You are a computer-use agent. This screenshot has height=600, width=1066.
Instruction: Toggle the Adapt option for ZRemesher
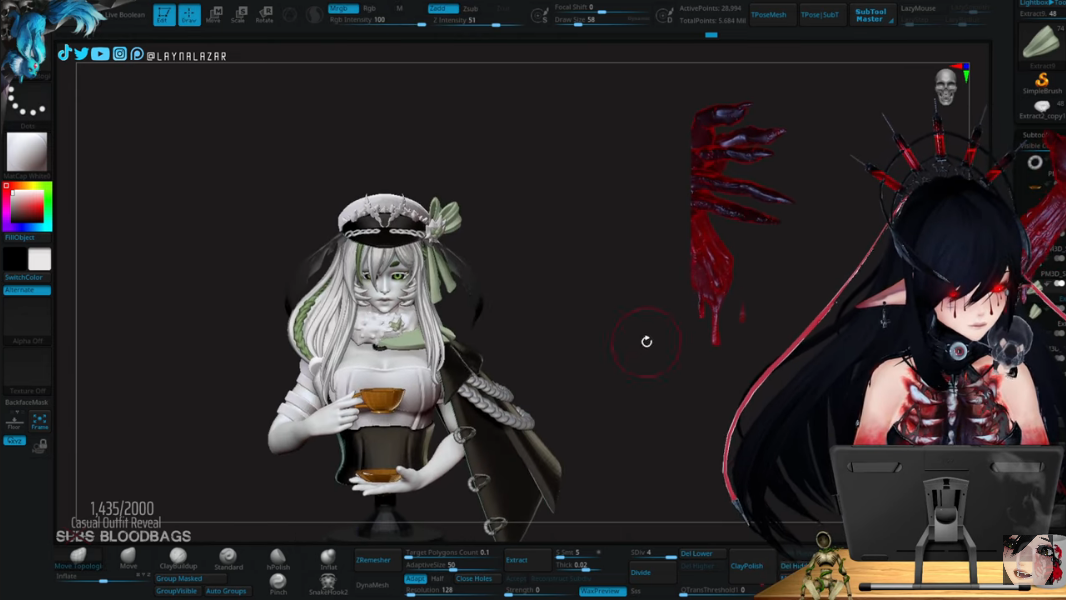click(415, 578)
